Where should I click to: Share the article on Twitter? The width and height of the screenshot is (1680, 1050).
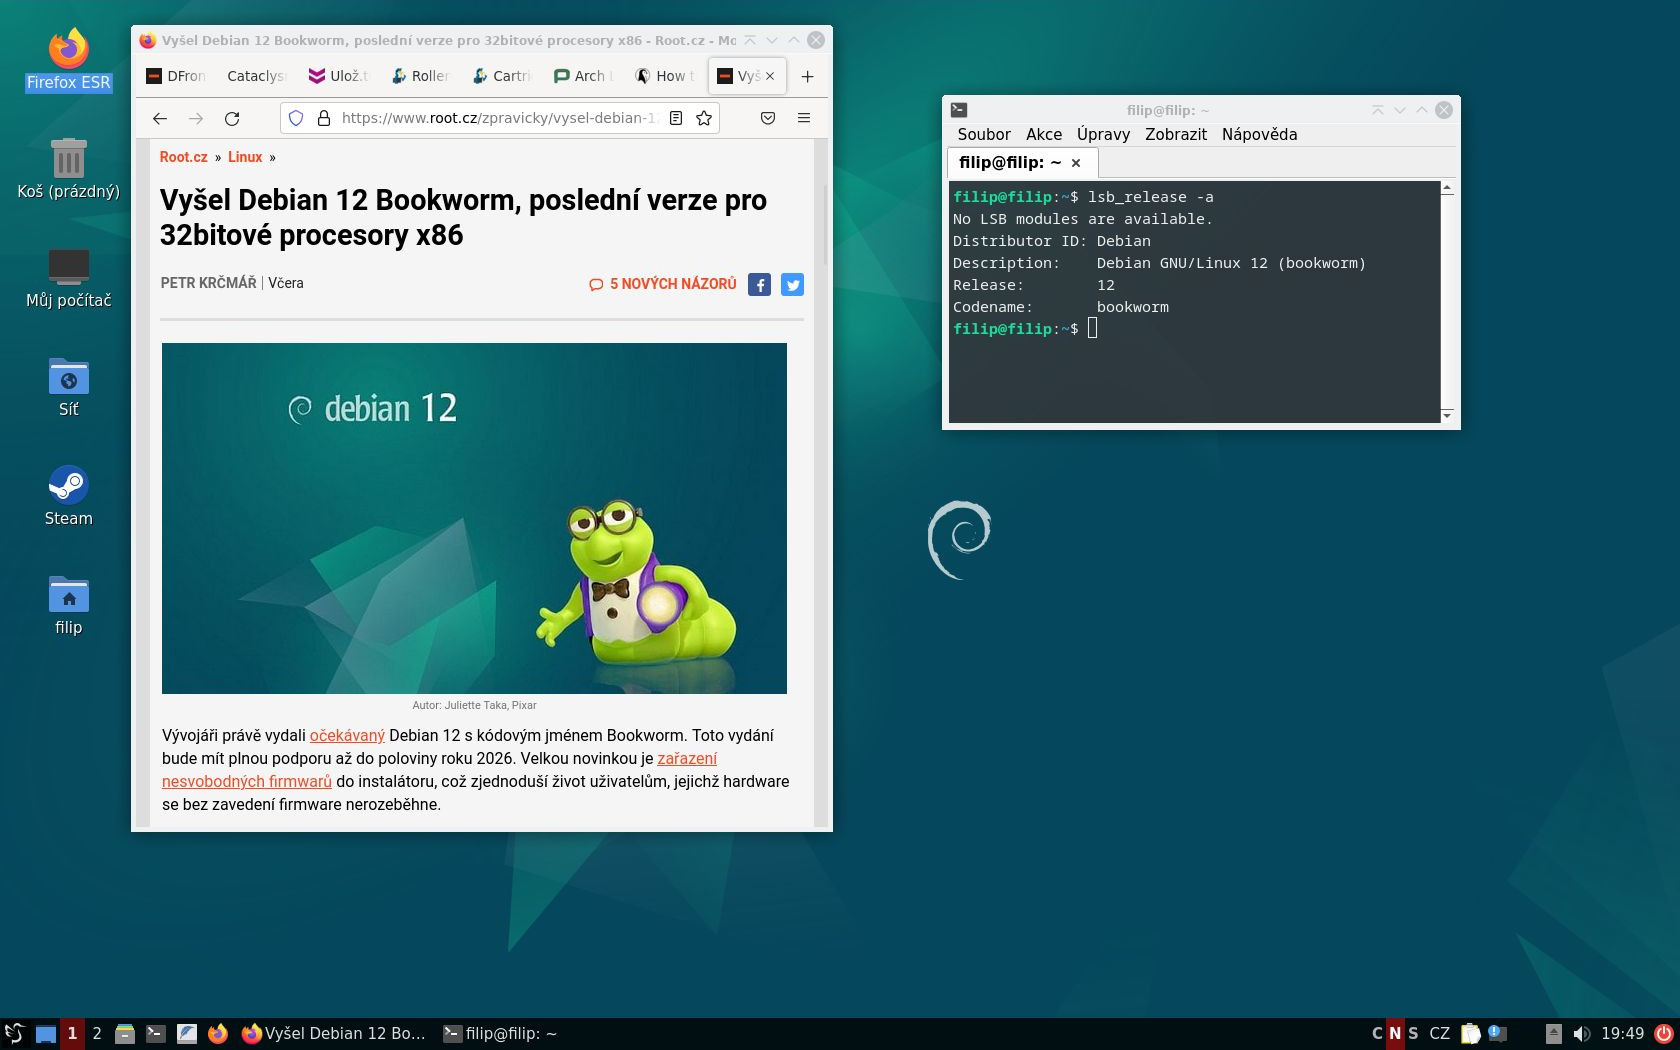[792, 284]
